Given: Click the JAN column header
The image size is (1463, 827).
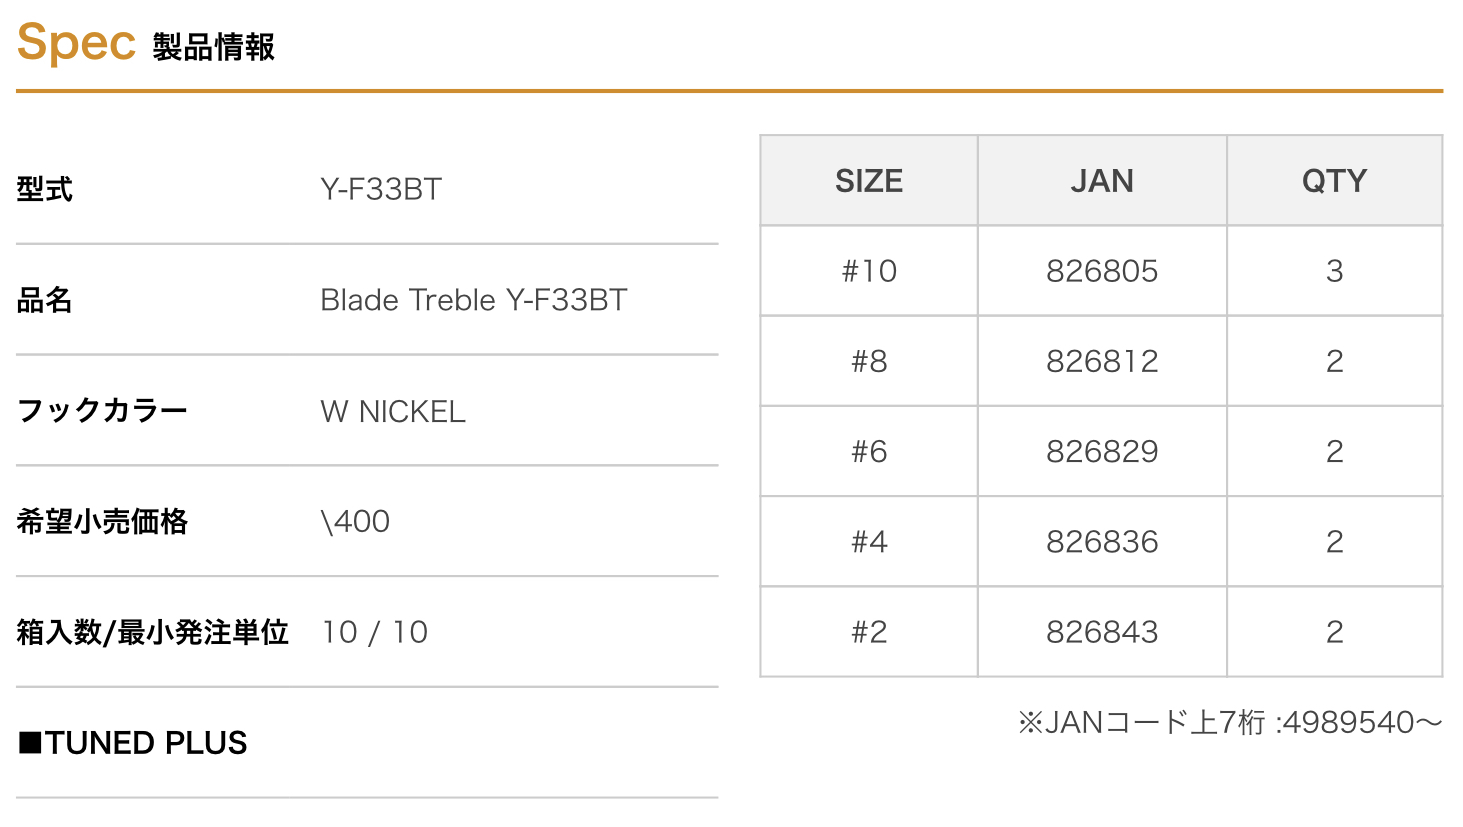Looking at the screenshot, I should point(1102,181).
